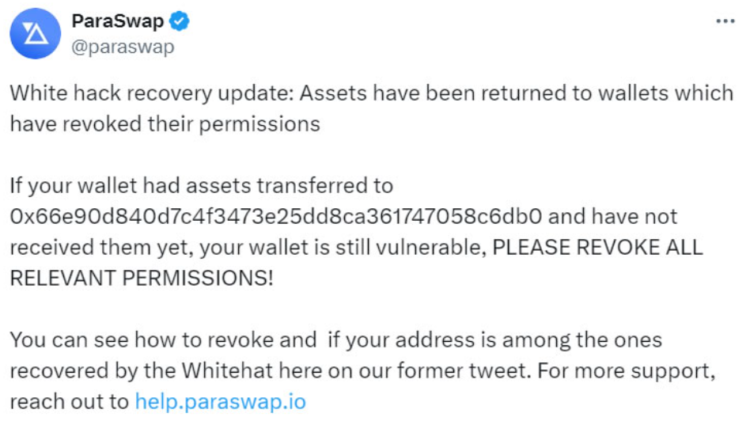This screenshot has height=421, width=750.
Task: Open the ParaSwap profile avatar
Action: click(x=34, y=35)
